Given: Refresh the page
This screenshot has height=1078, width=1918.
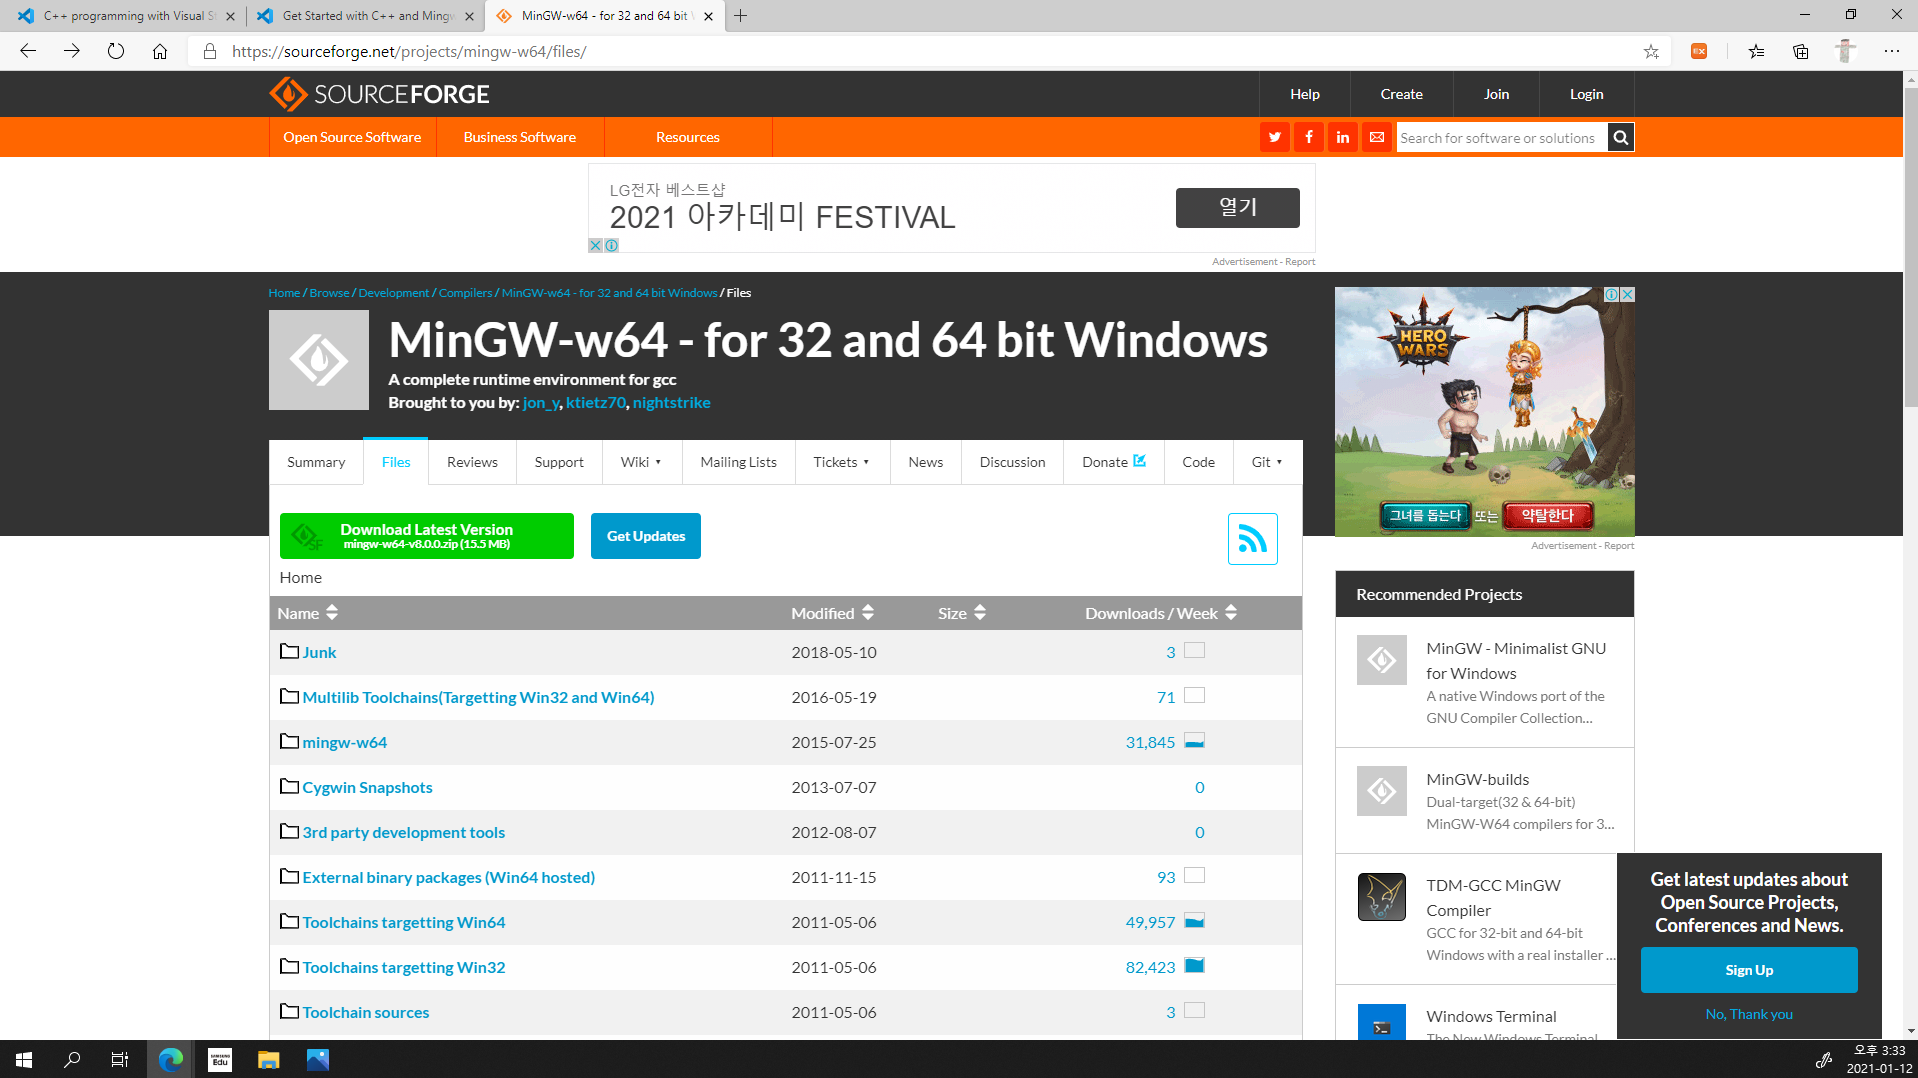Looking at the screenshot, I should [x=116, y=51].
